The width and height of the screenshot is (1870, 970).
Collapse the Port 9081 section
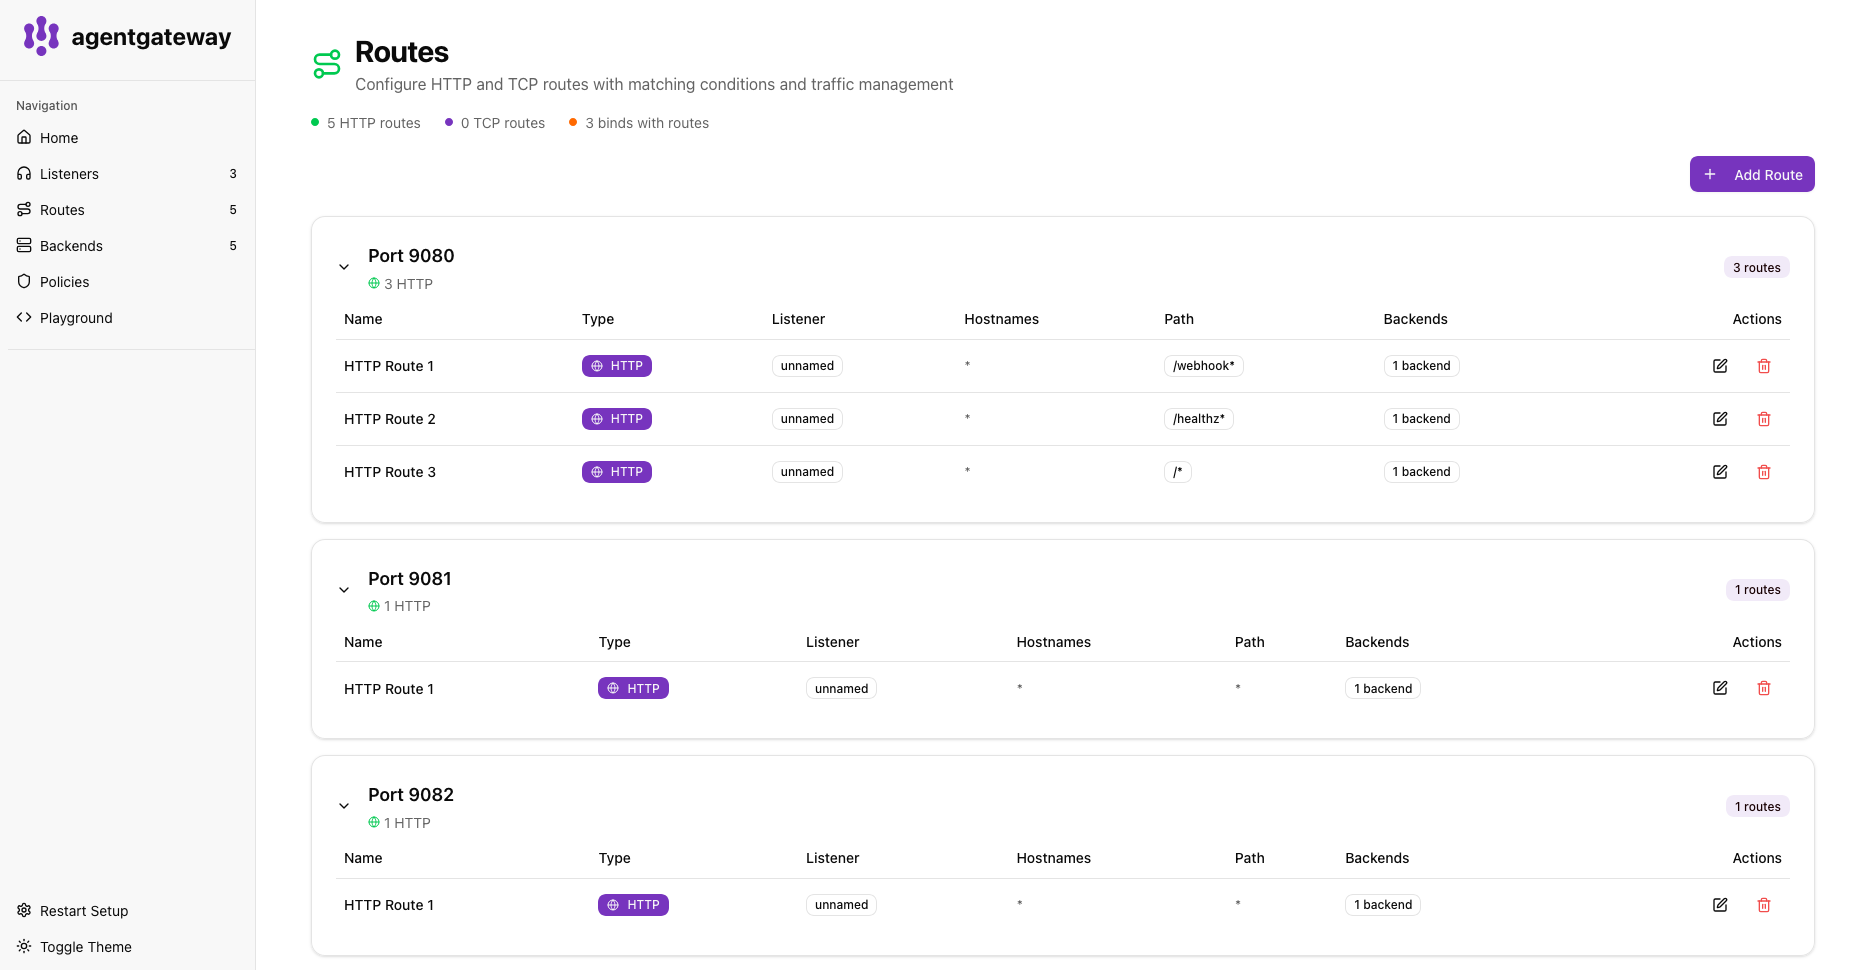click(344, 589)
